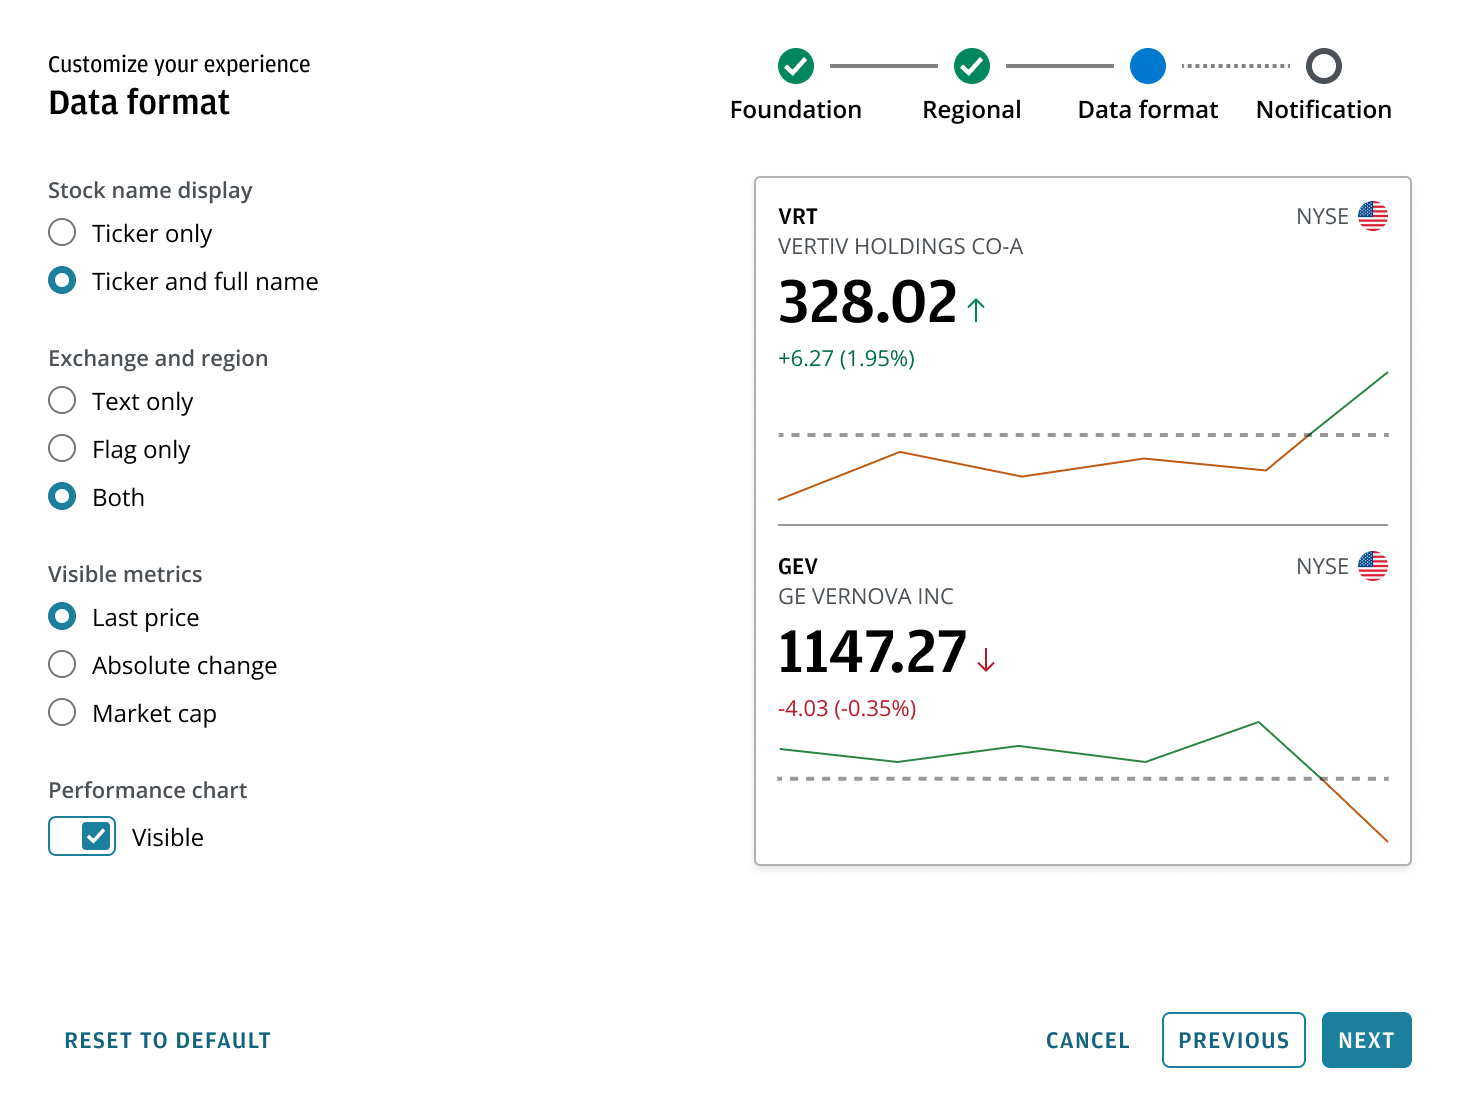Go back with the Previous button
Viewport: 1460px width, 1116px height.
click(x=1234, y=1040)
